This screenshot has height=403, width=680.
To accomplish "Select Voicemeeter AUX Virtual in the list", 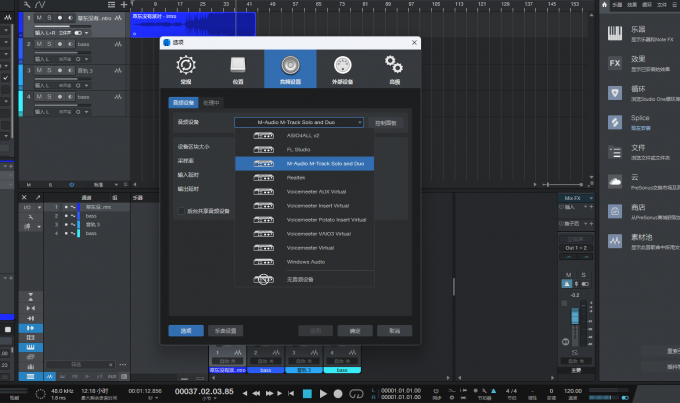I will pyautogui.click(x=304, y=192).
